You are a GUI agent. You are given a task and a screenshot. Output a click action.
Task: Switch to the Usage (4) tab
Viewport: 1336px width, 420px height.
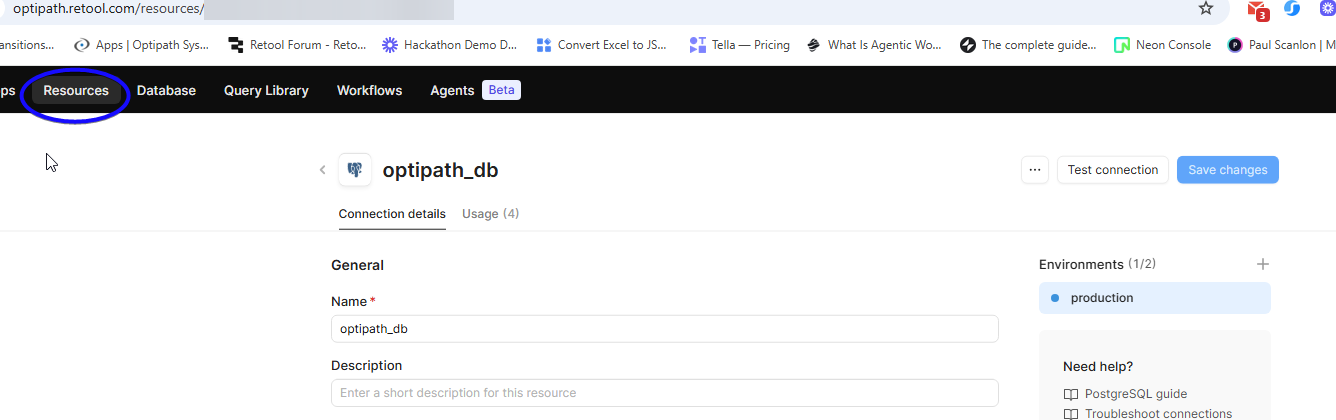[x=490, y=214]
